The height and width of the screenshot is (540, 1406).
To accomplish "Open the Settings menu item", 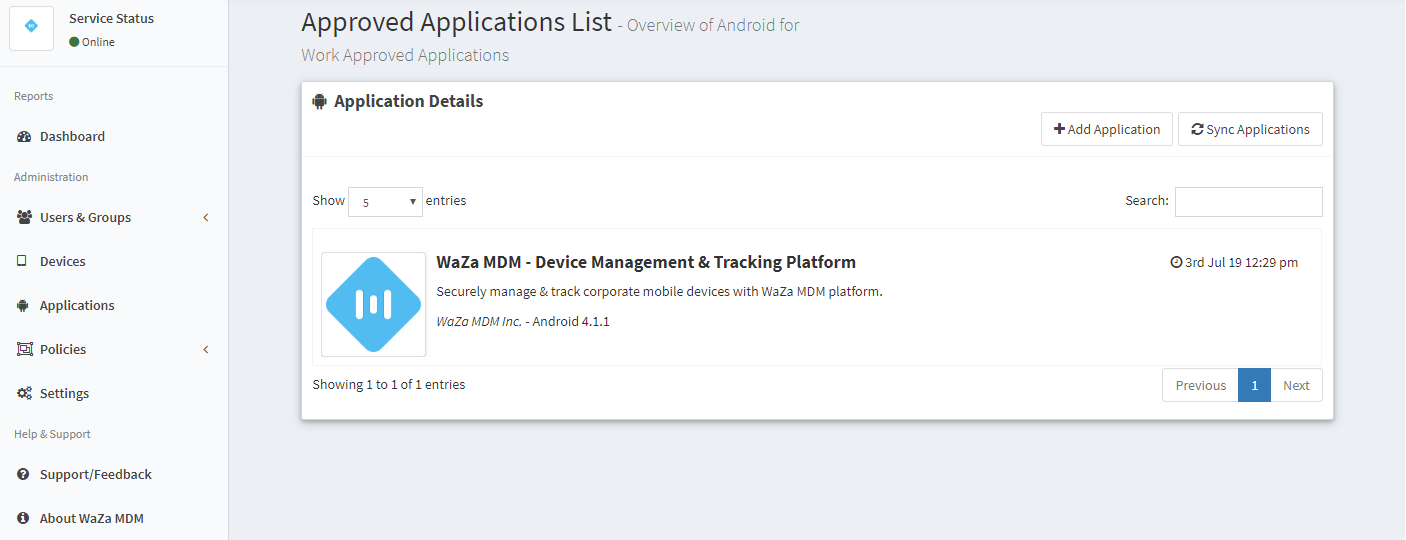I will click(x=114, y=393).
